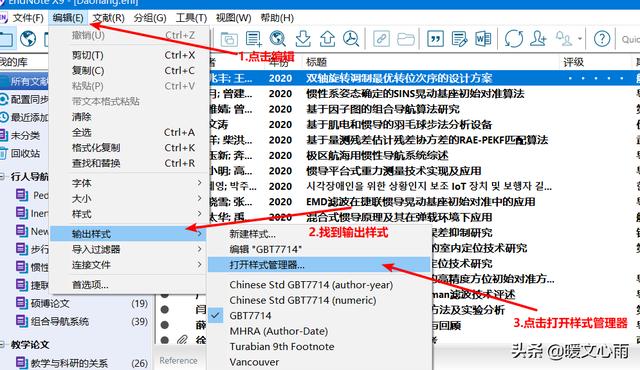Click the open file folder toolbar icon
Screen dimensions: 640x370
pos(406,39)
